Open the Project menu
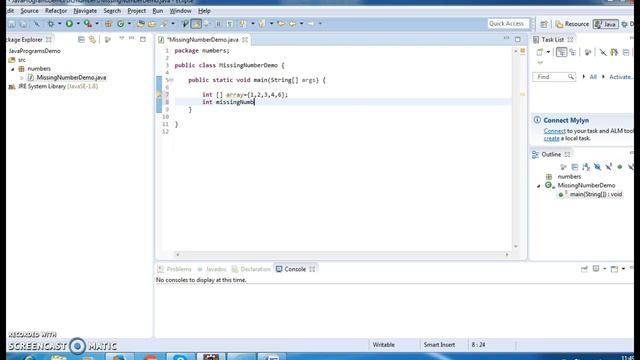This screenshot has width=640, height=360. (136, 11)
